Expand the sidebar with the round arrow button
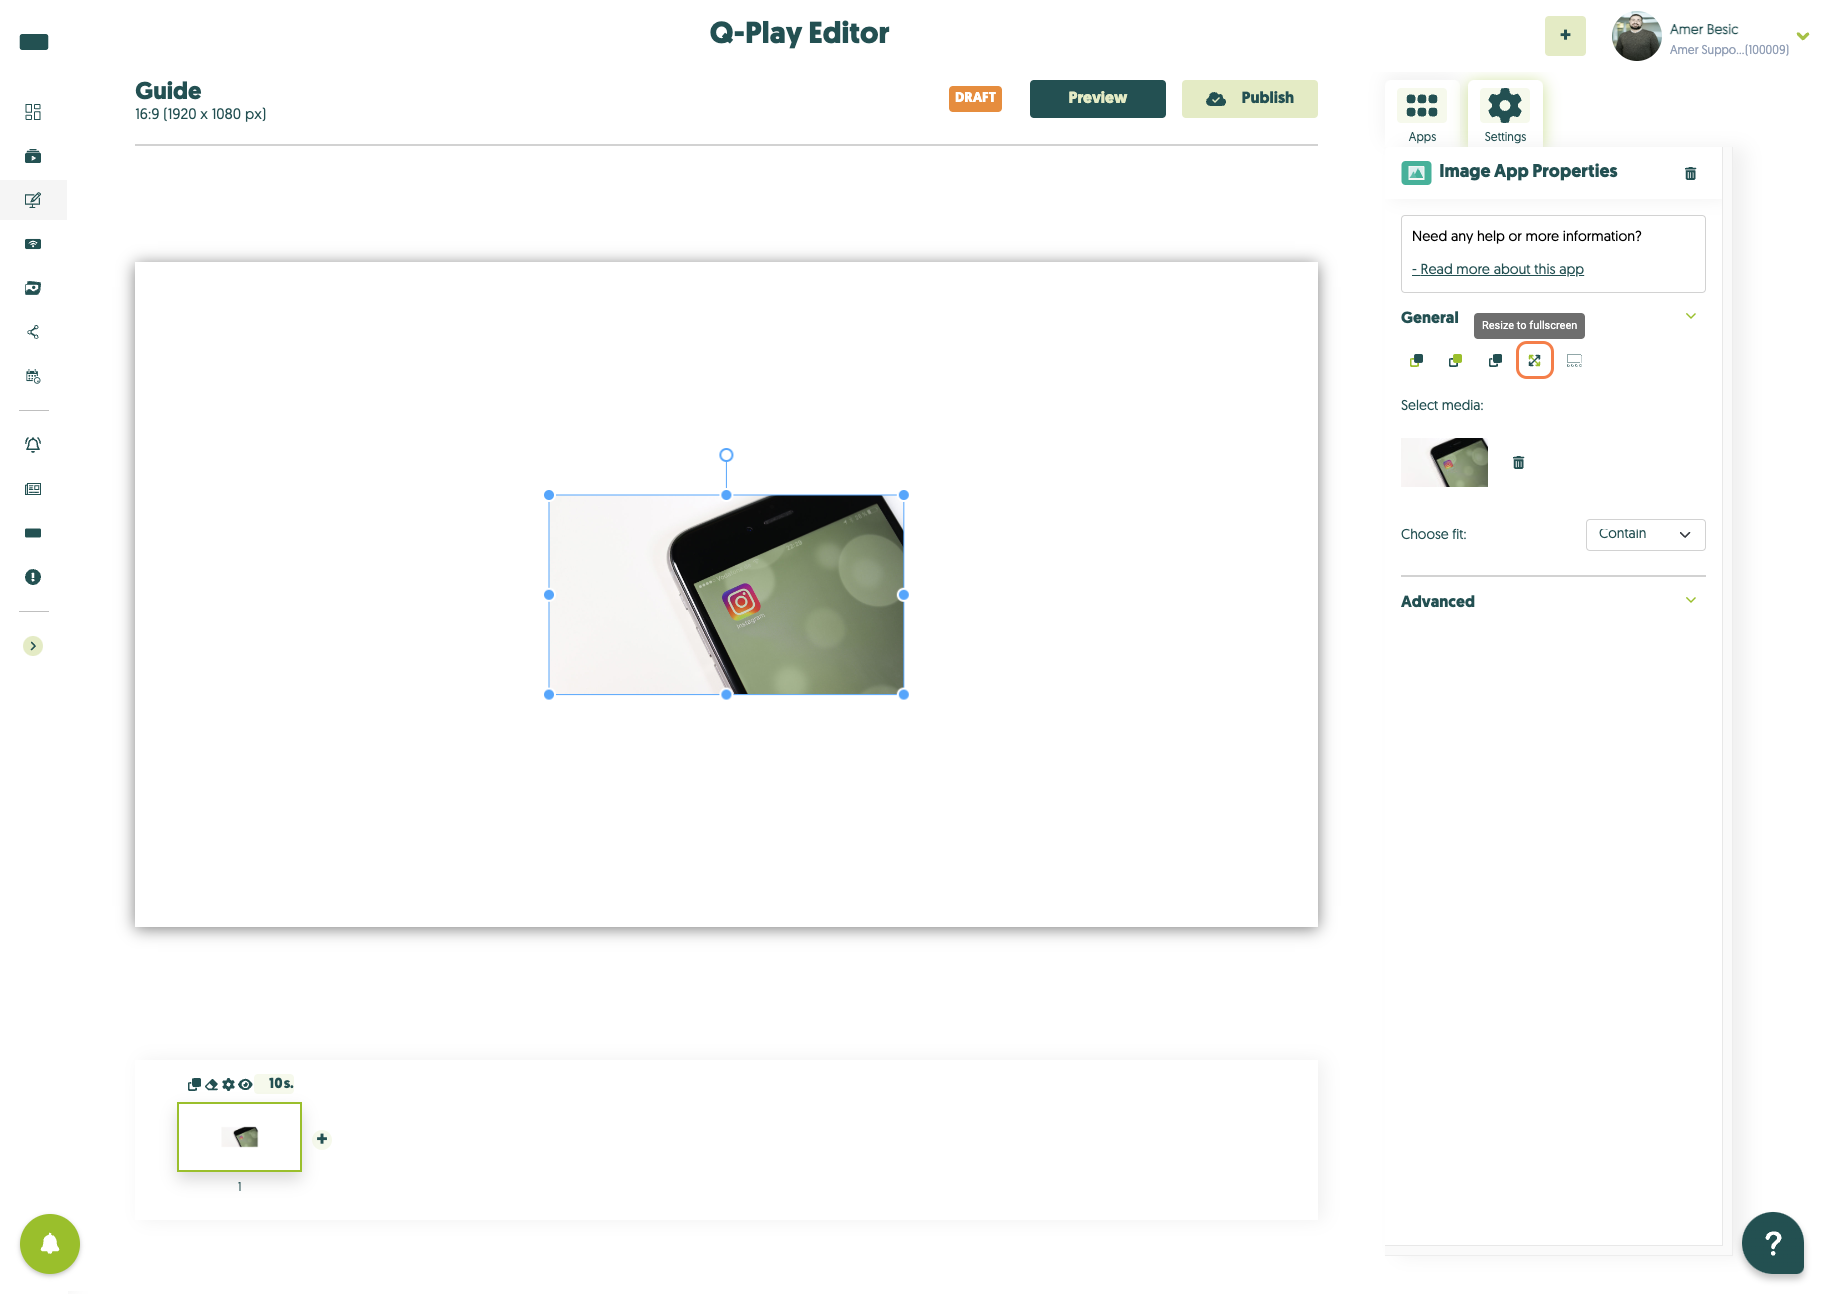 click(x=33, y=646)
